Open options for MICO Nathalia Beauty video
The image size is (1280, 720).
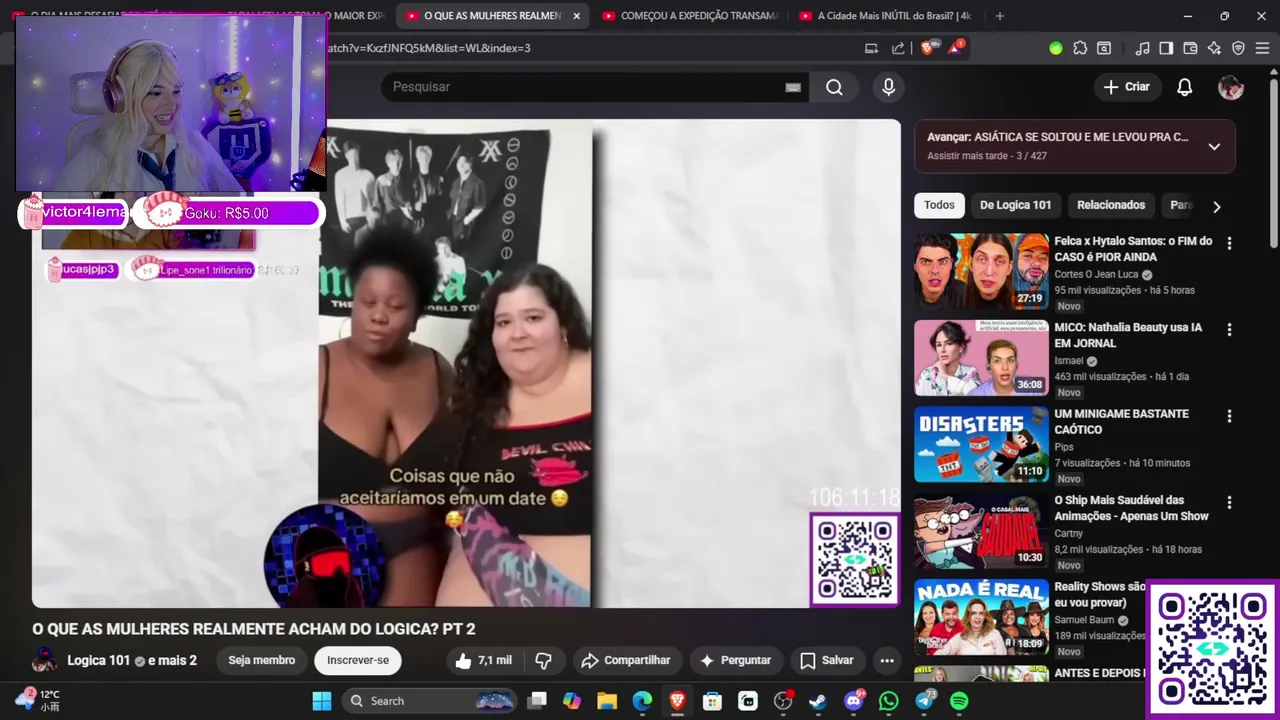tap(1229, 329)
